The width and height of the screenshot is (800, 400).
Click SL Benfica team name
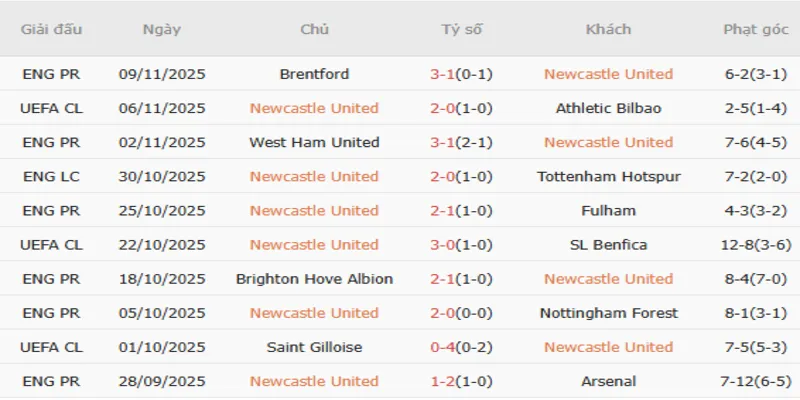[608, 244]
